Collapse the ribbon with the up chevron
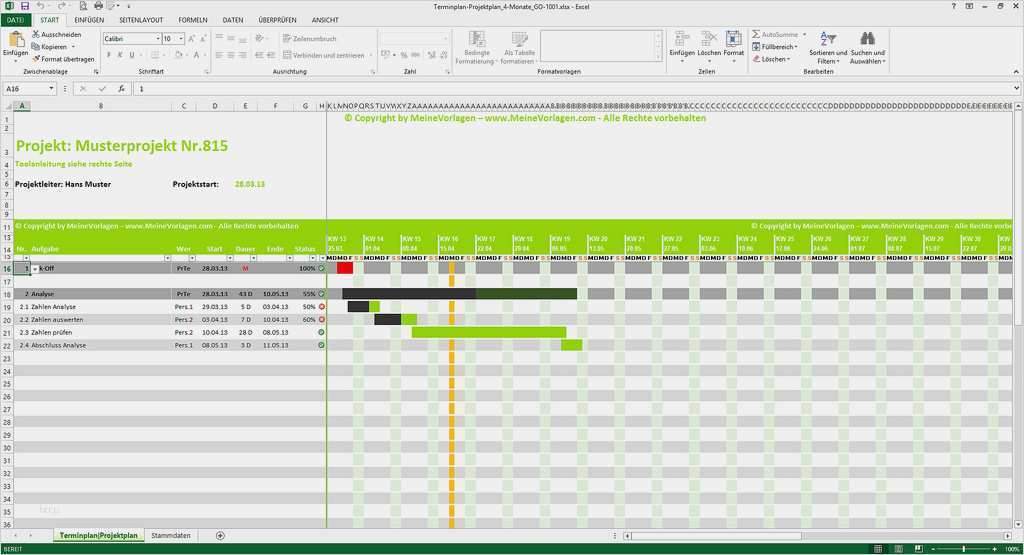This screenshot has height=555, width=1024. [1016, 71]
